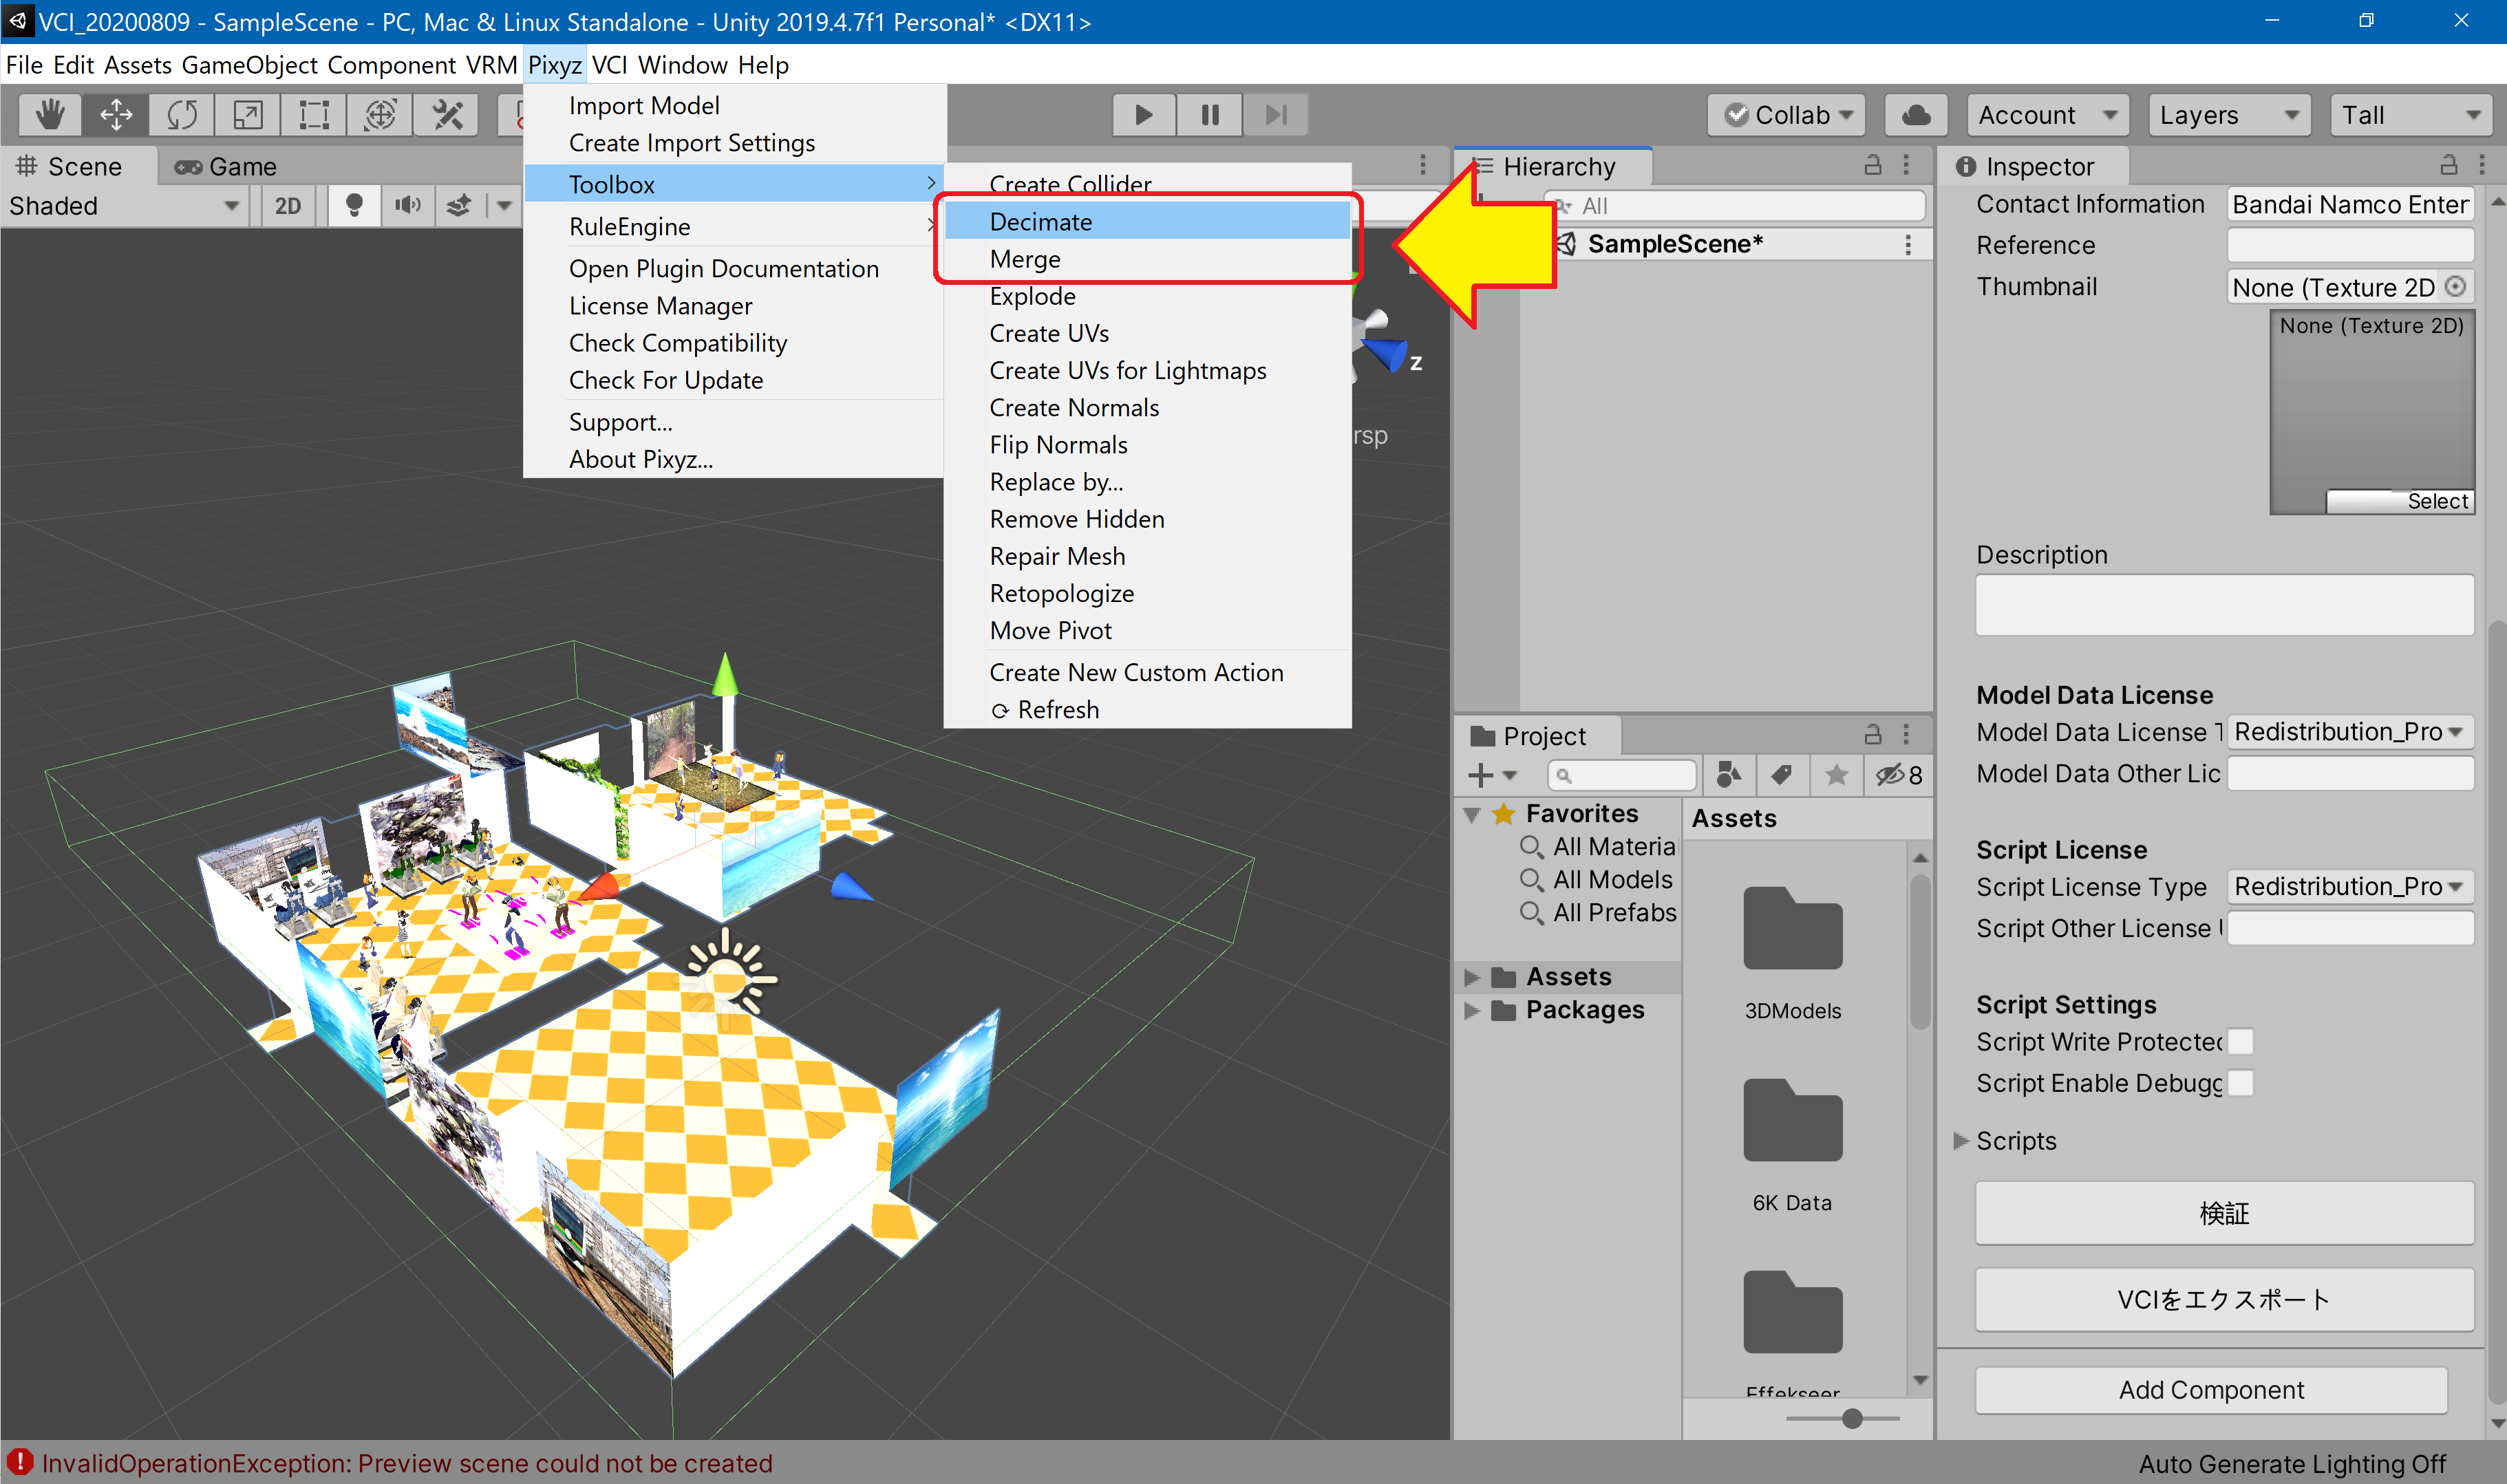2507x1484 pixels.
Task: Open custom editor tools icon
Action: coord(446,115)
